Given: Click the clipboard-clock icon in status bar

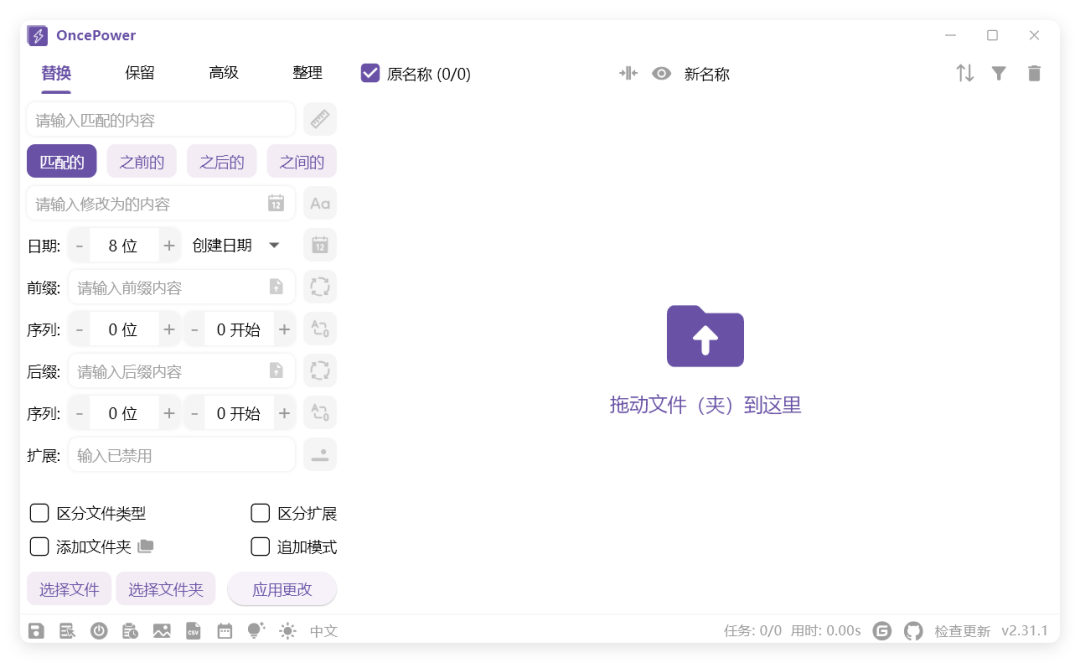Looking at the screenshot, I should (130, 631).
